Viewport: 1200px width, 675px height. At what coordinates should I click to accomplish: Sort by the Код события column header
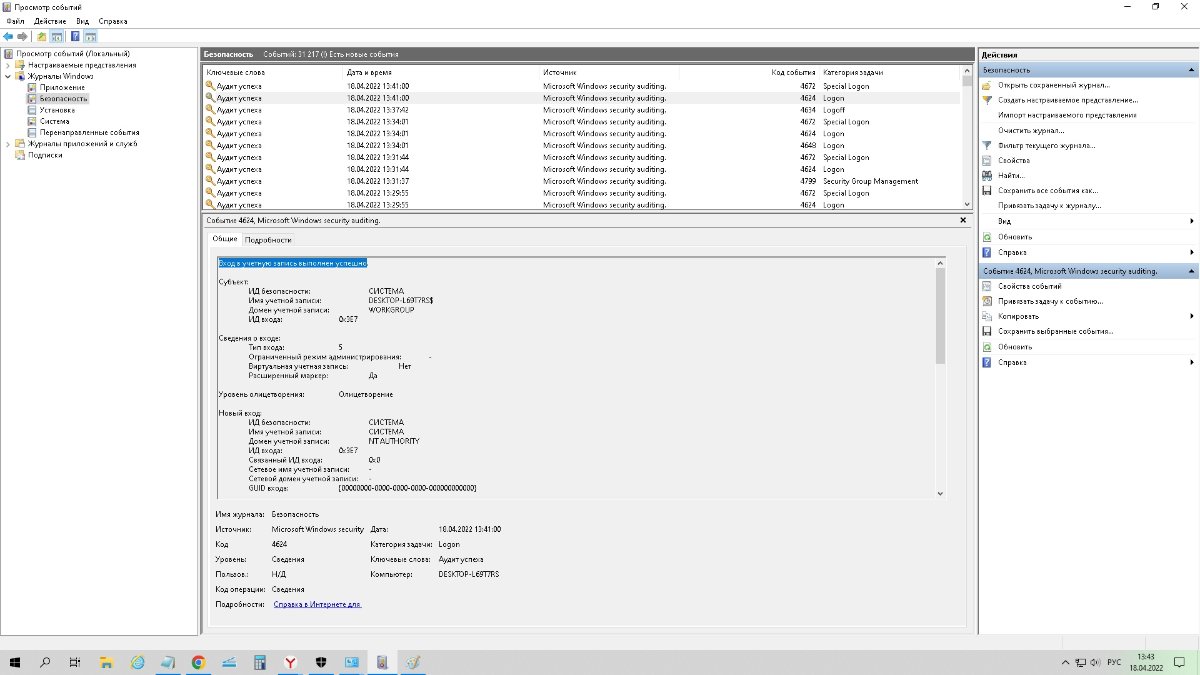pyautogui.click(x=794, y=73)
